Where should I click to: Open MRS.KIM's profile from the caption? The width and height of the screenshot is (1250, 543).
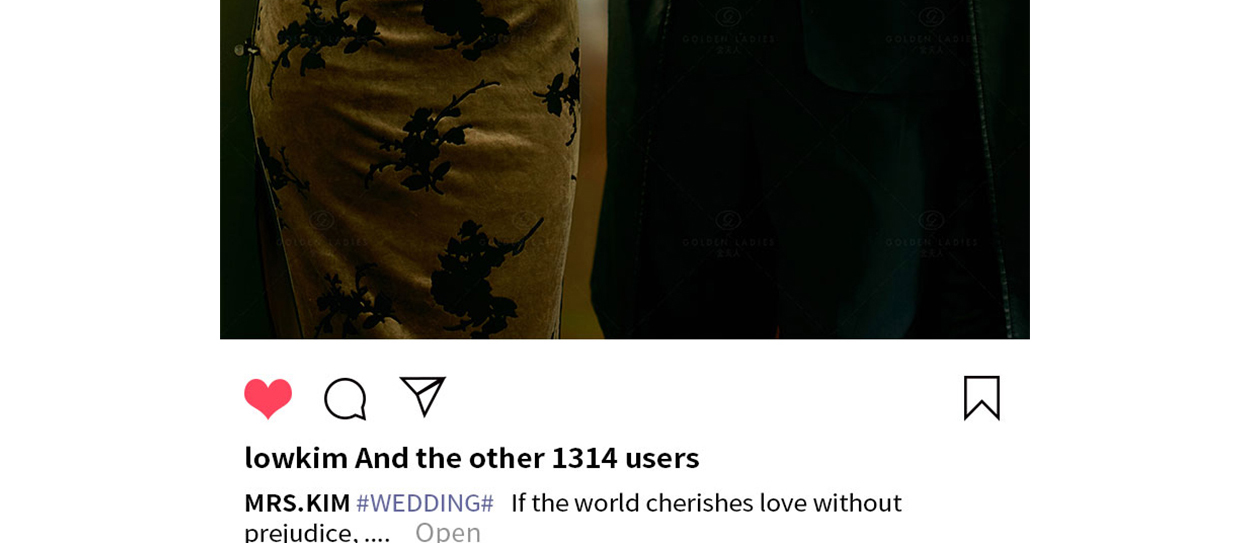(297, 502)
